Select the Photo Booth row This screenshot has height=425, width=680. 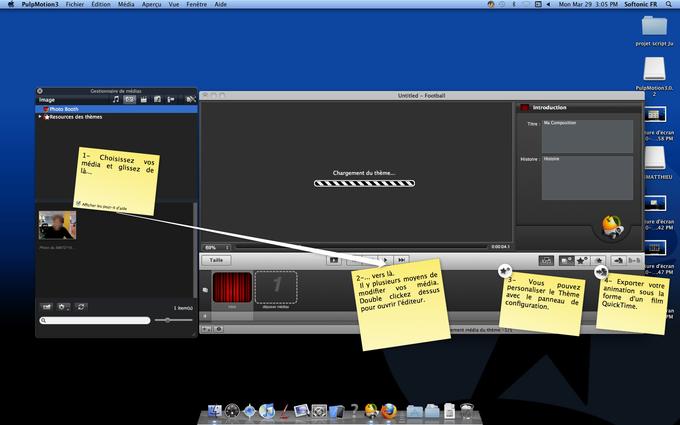116,109
